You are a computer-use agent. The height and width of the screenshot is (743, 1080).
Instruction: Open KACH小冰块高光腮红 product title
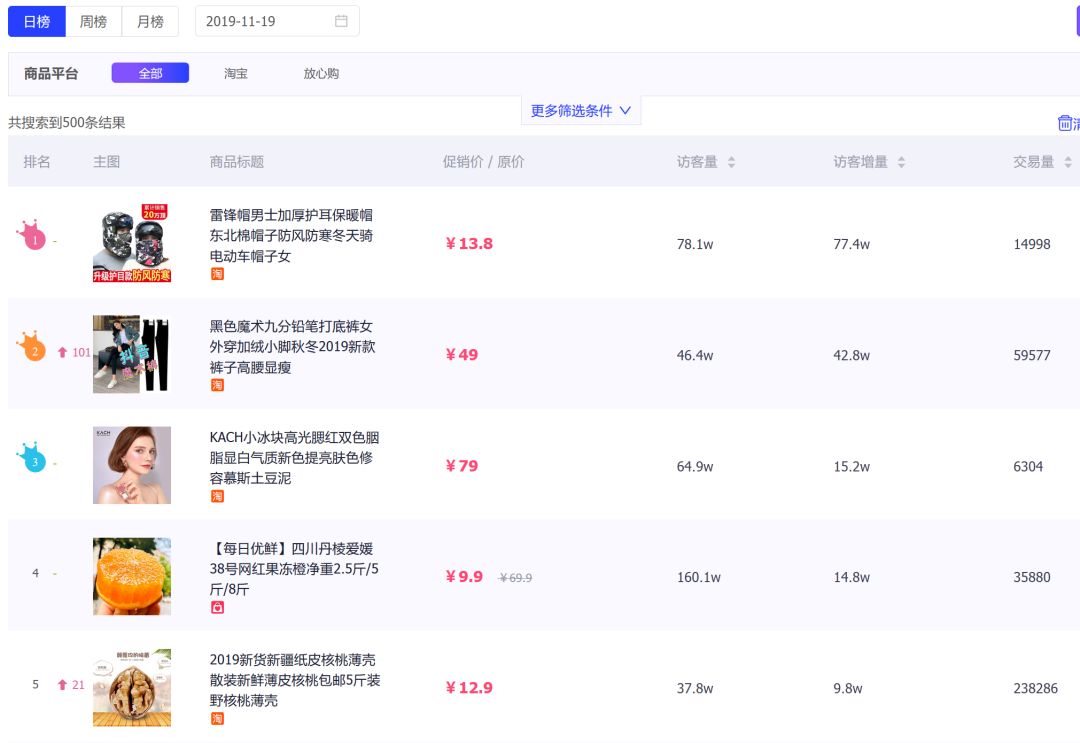295,458
